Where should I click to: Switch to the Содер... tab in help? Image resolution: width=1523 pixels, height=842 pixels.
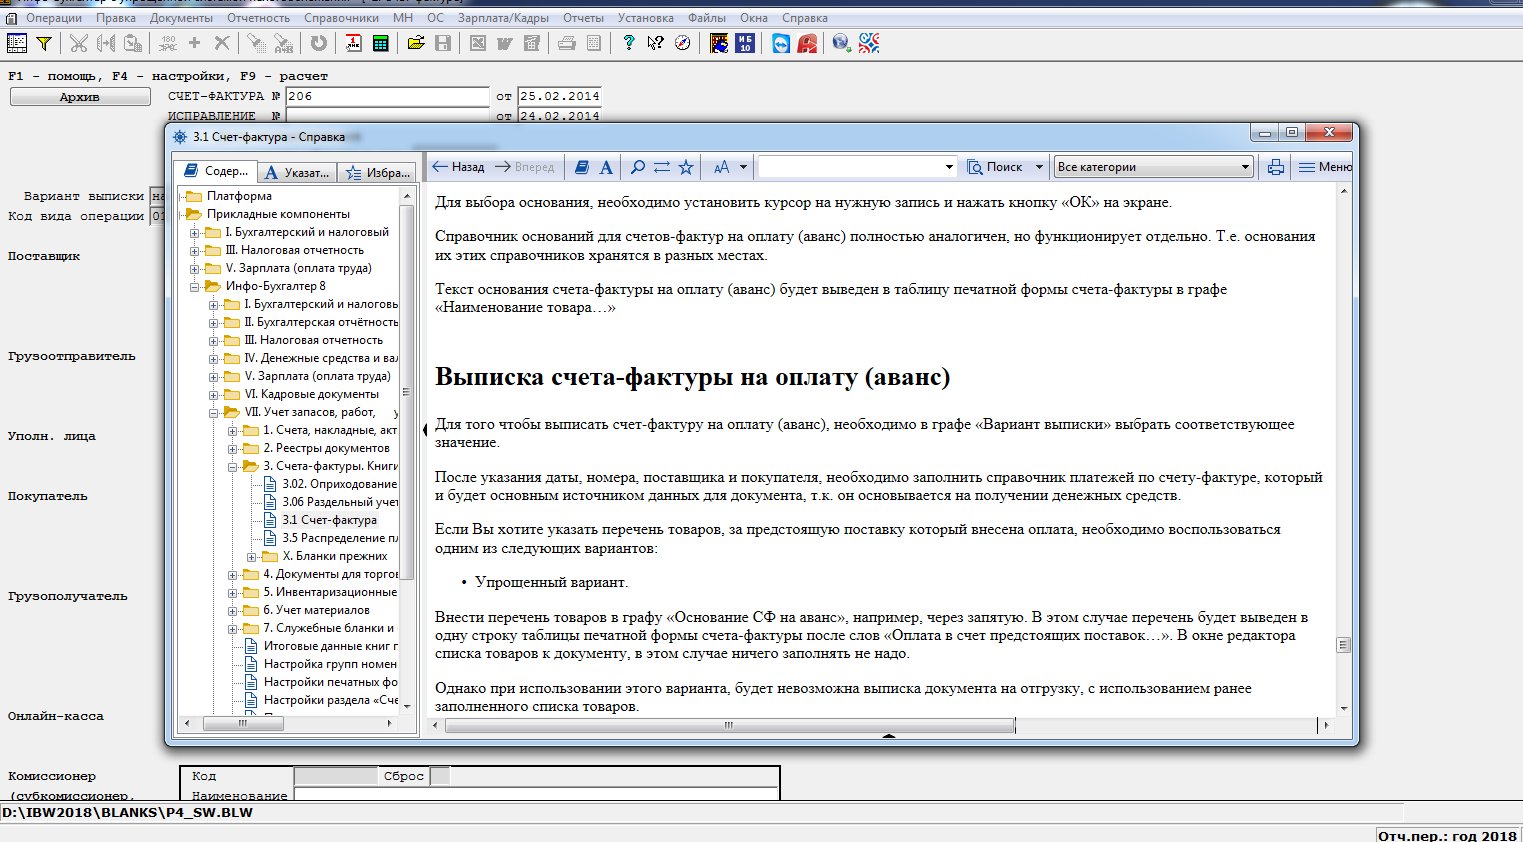click(x=216, y=171)
